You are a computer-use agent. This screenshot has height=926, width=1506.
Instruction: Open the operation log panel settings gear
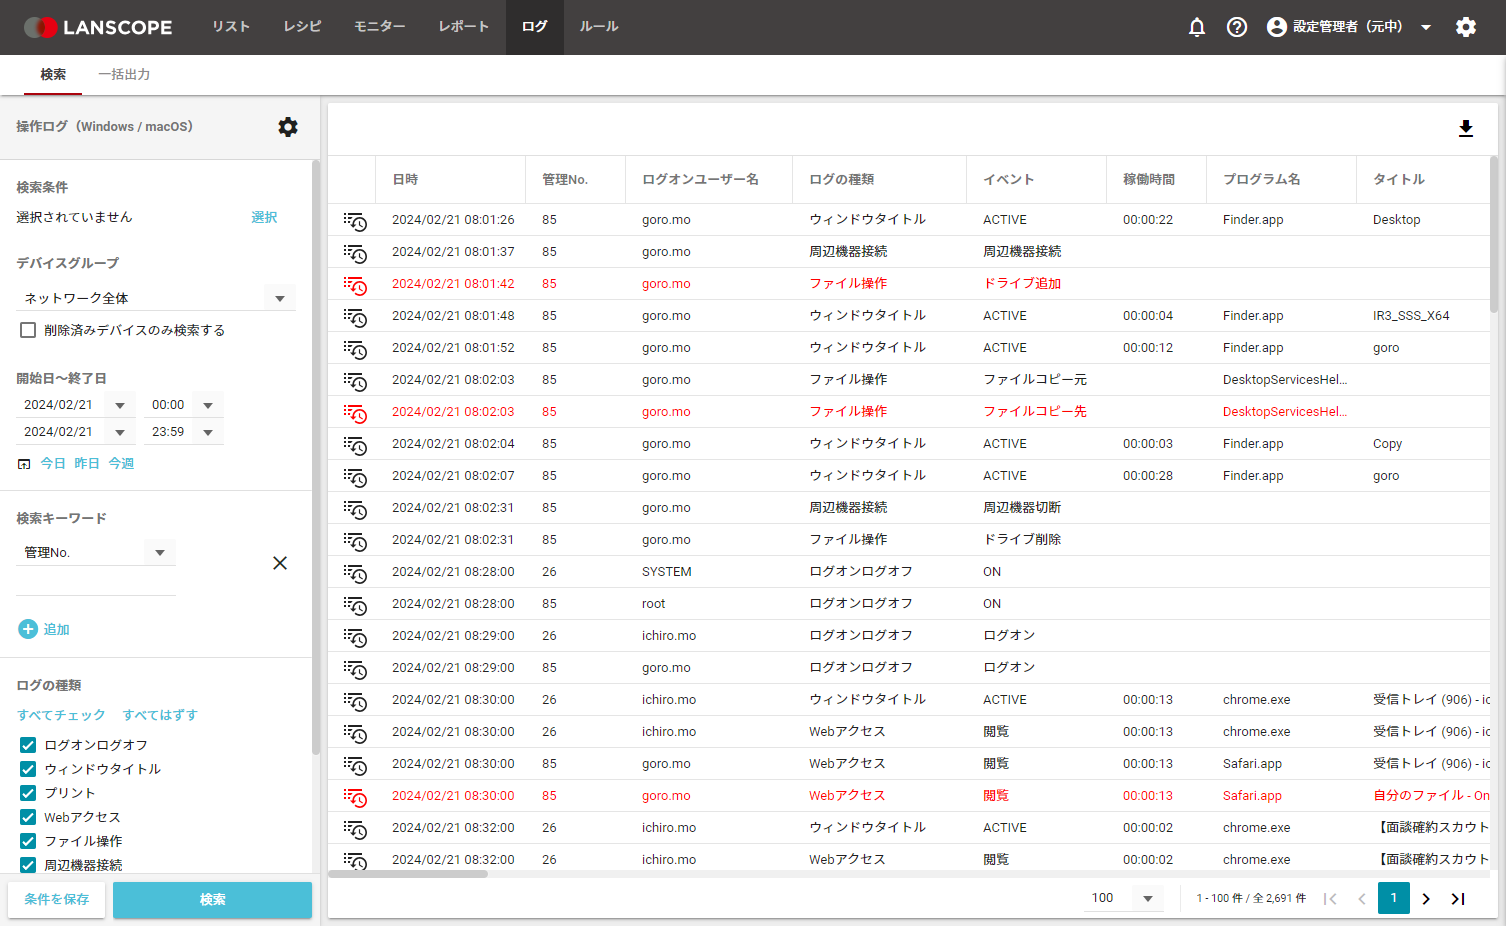[x=288, y=127]
